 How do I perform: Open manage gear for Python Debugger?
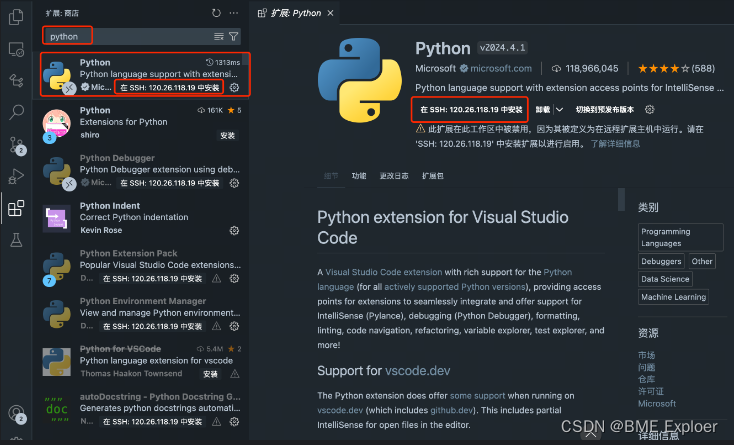pos(234,183)
